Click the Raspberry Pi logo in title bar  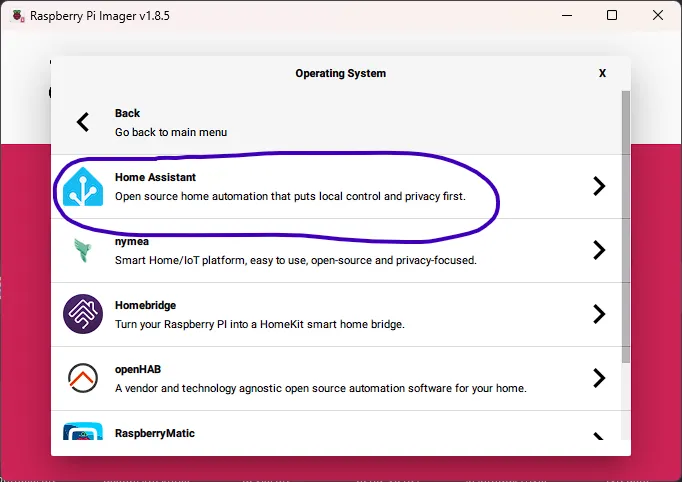point(18,16)
